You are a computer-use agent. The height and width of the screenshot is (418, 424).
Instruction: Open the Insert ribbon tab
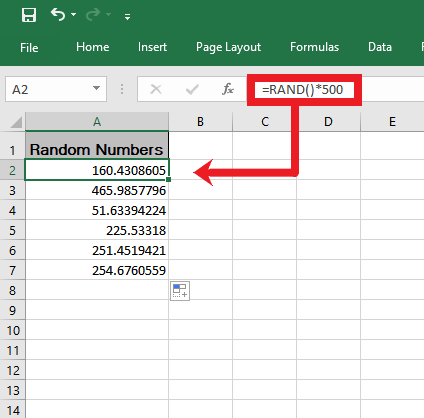pos(152,47)
